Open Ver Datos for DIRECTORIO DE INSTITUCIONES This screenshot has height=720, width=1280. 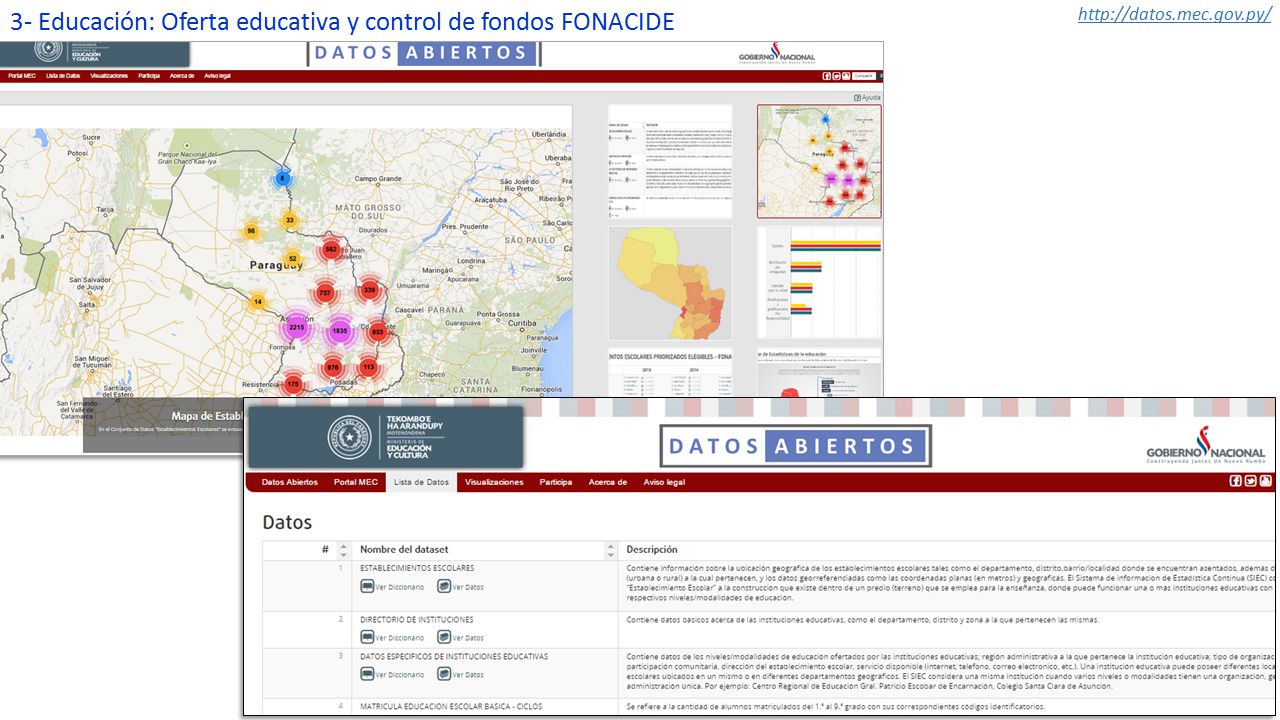460,637
